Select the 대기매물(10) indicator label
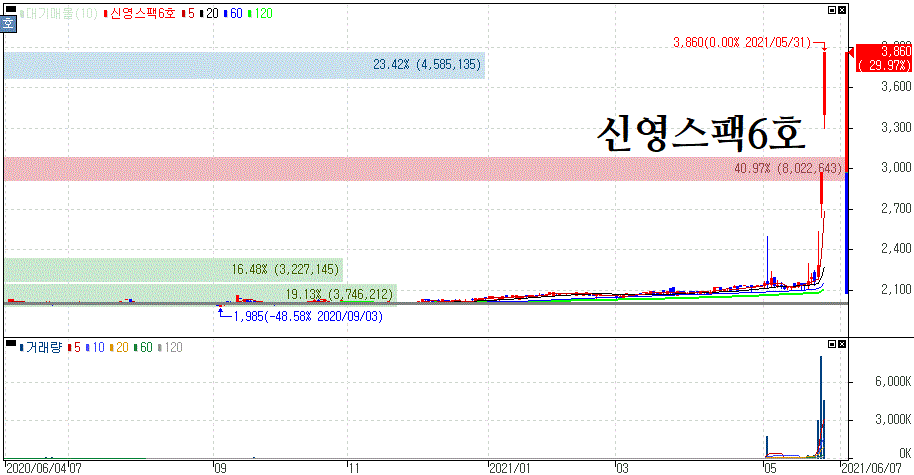 coord(59,14)
